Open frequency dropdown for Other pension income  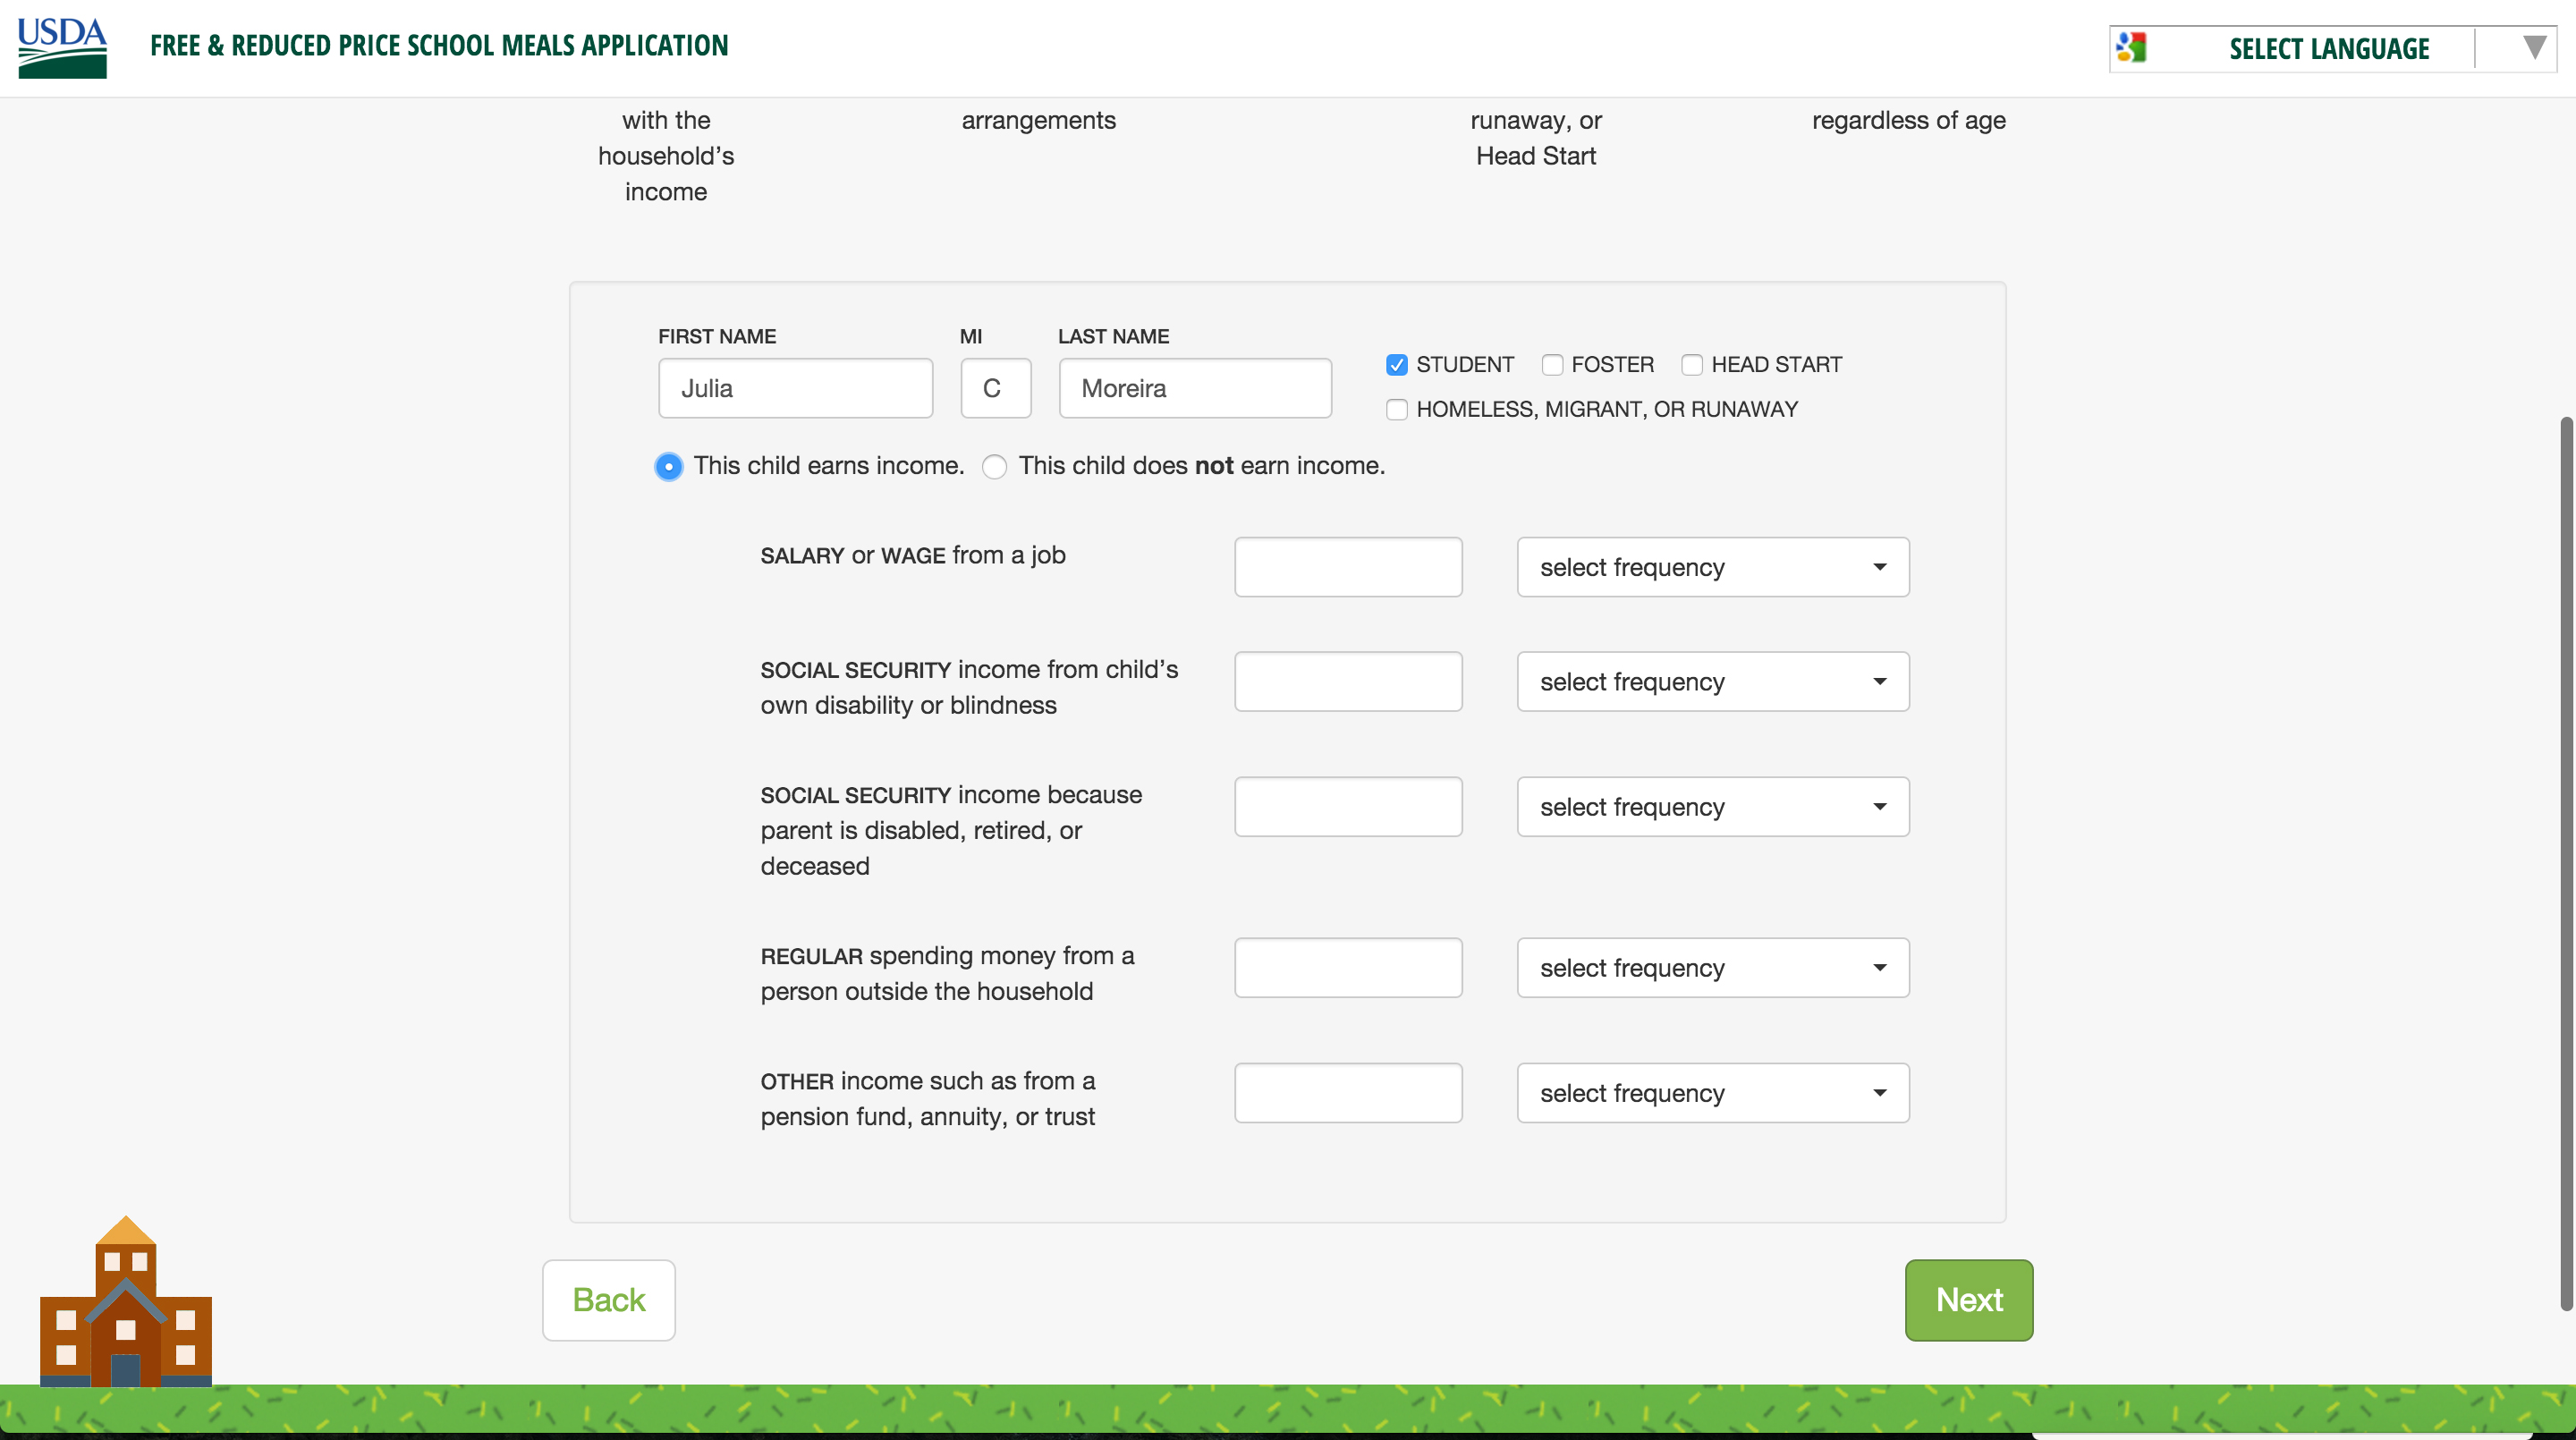click(x=1712, y=1093)
